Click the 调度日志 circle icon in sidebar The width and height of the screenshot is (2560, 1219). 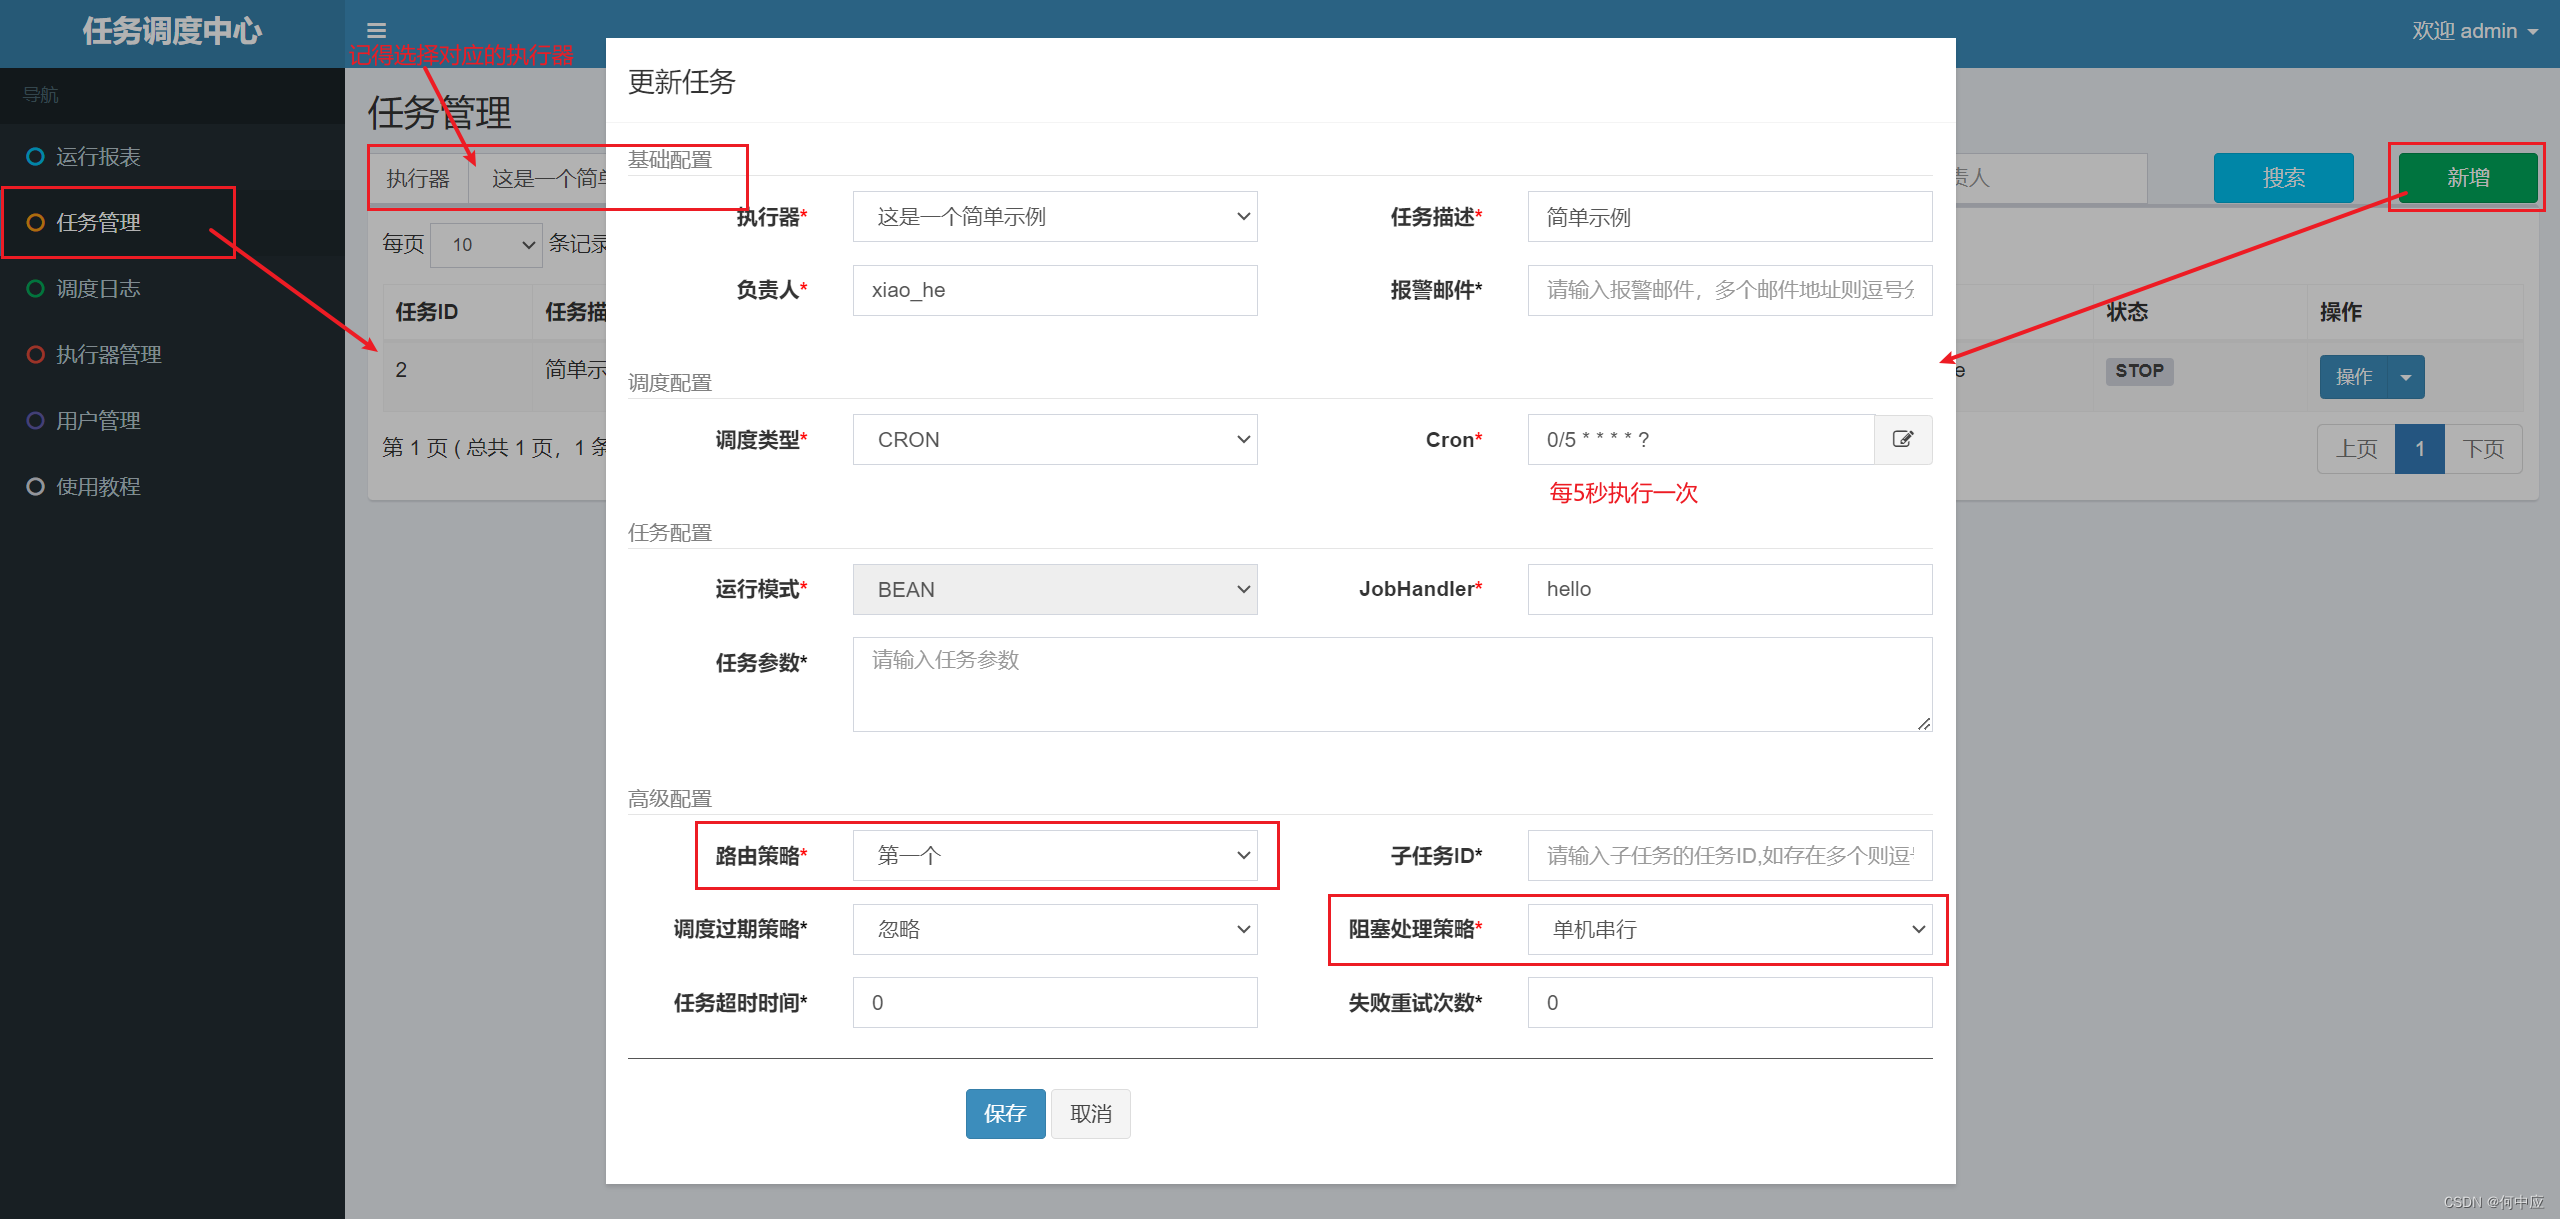coord(35,289)
